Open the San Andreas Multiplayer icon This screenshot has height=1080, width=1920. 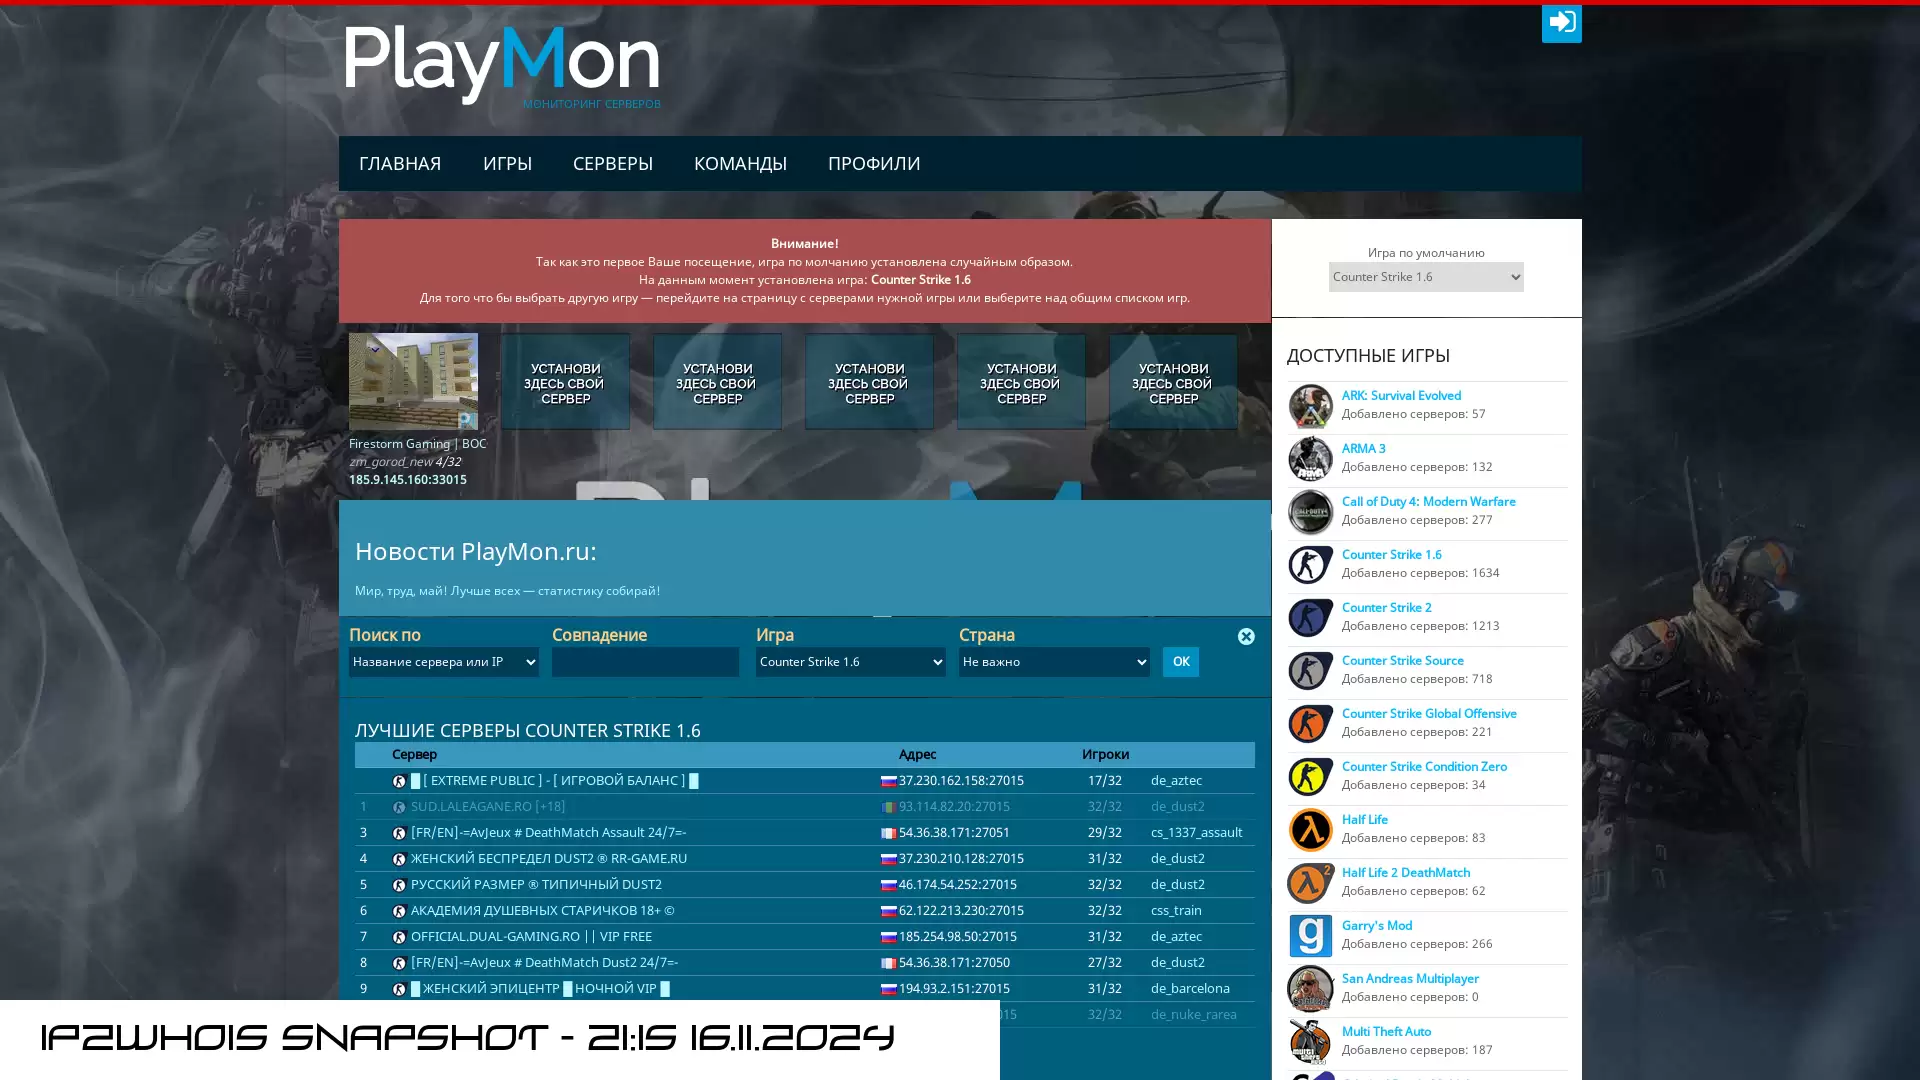pyautogui.click(x=1310, y=989)
